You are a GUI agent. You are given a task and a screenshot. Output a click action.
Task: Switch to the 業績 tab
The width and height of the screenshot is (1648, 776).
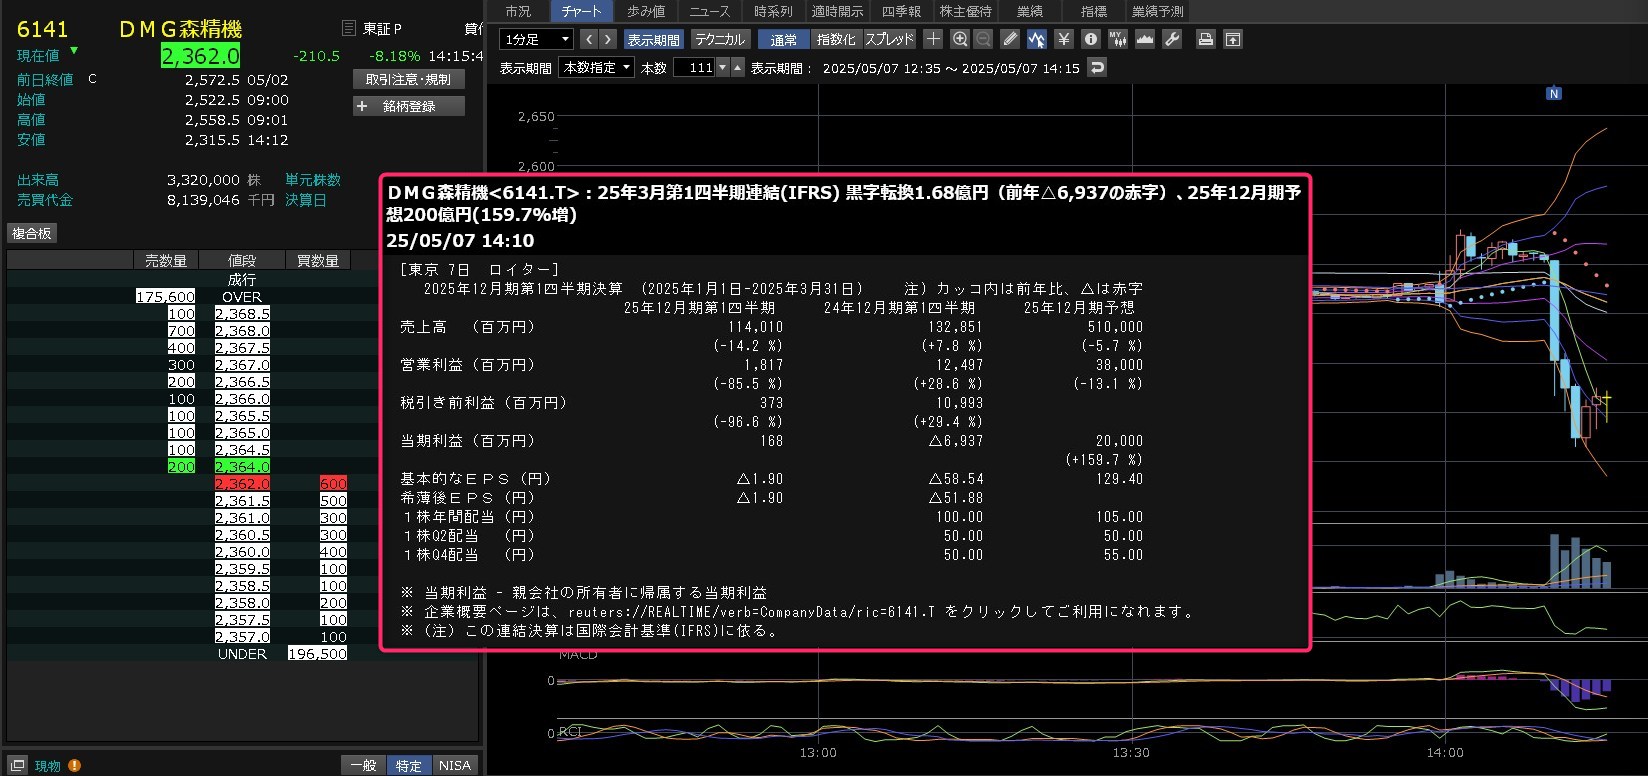tap(1030, 11)
